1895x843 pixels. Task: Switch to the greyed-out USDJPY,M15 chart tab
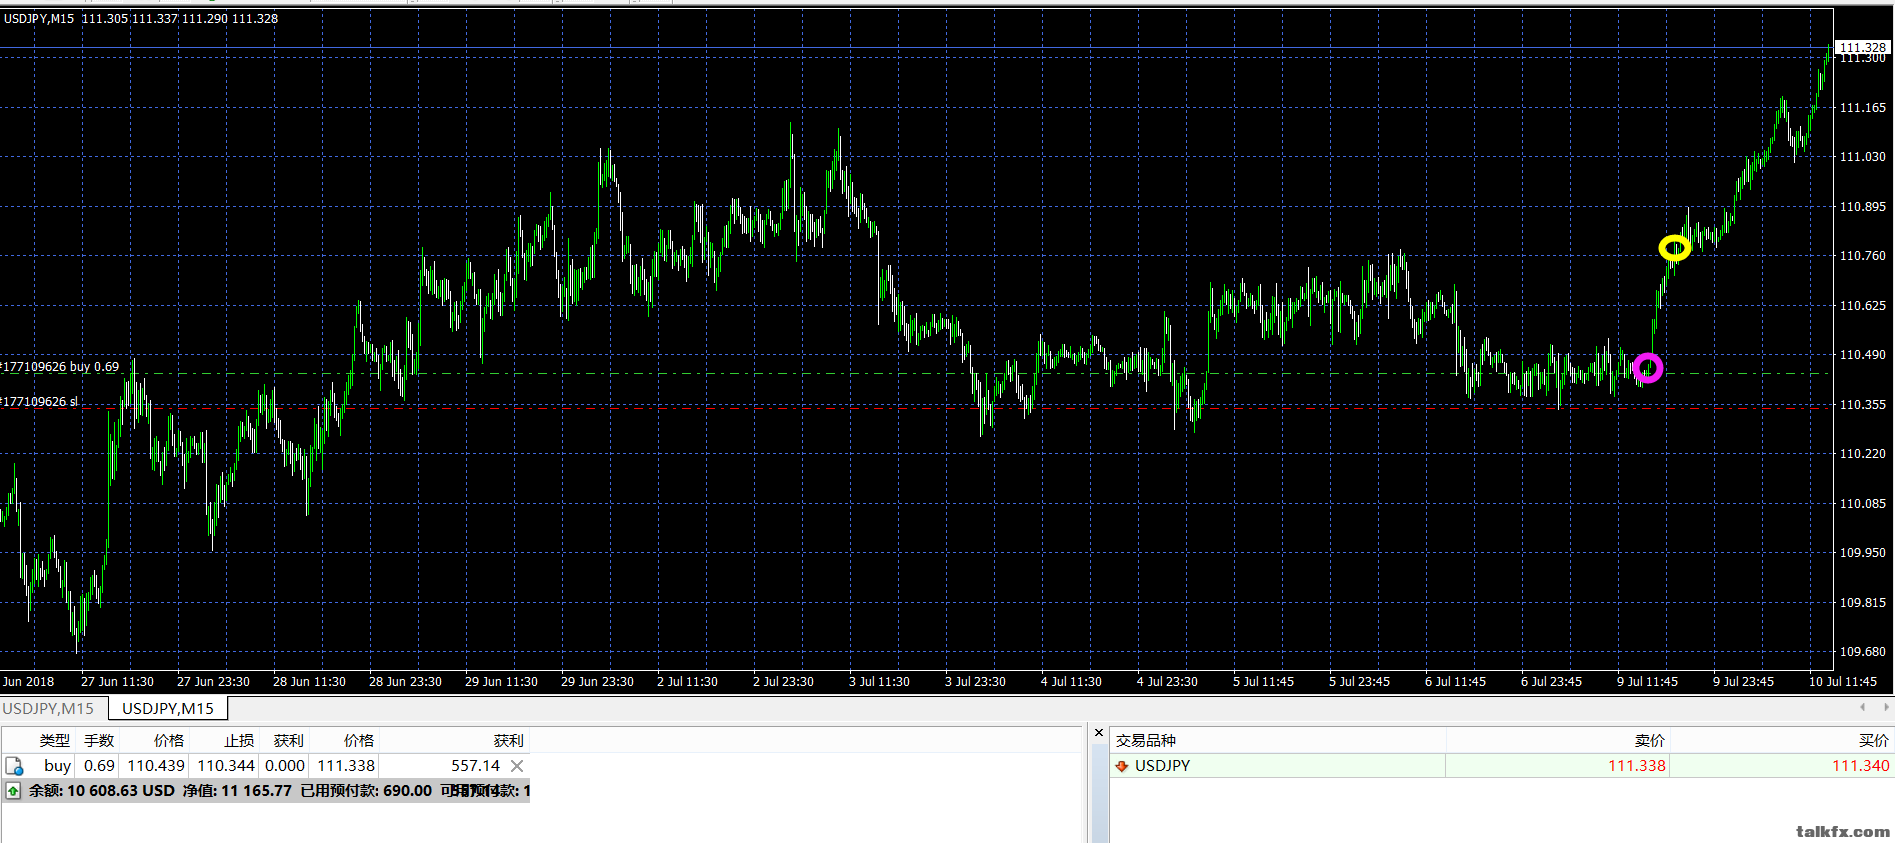(48, 708)
